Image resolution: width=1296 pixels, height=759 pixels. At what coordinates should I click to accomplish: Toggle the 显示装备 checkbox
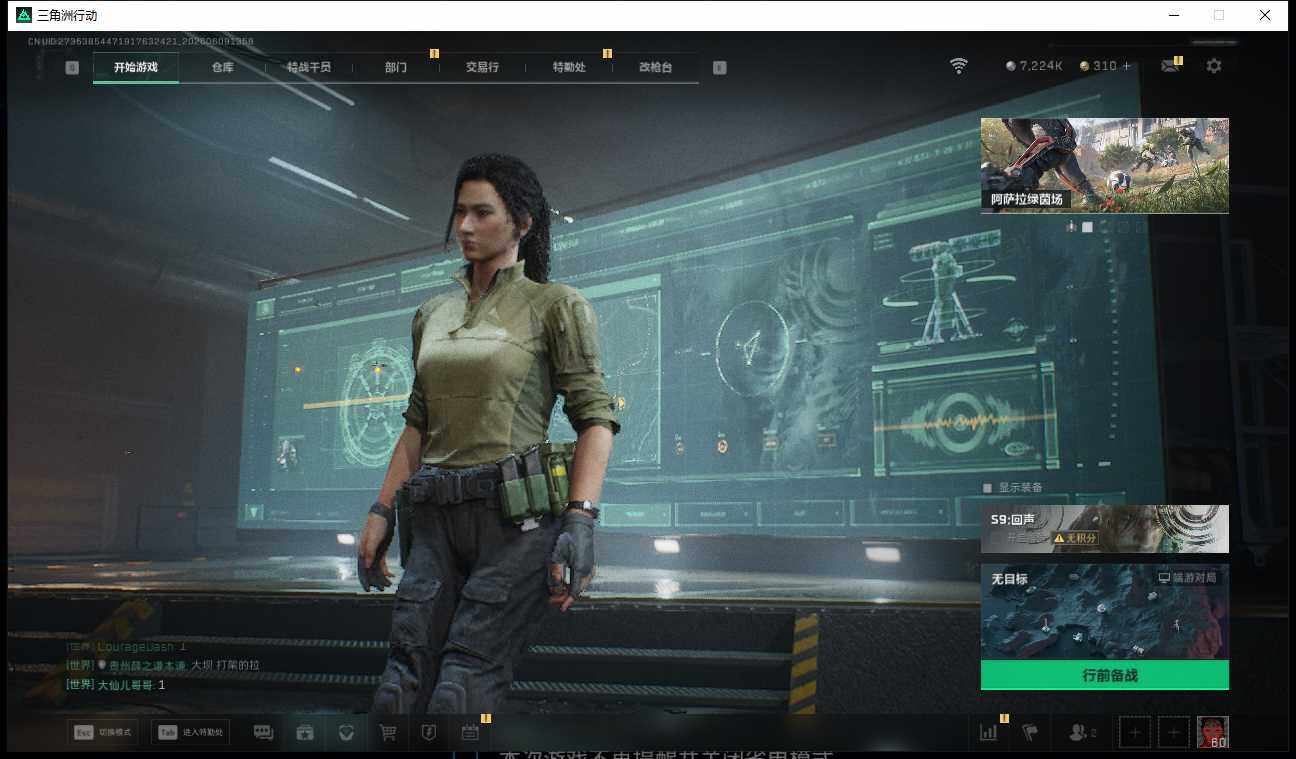(x=987, y=488)
